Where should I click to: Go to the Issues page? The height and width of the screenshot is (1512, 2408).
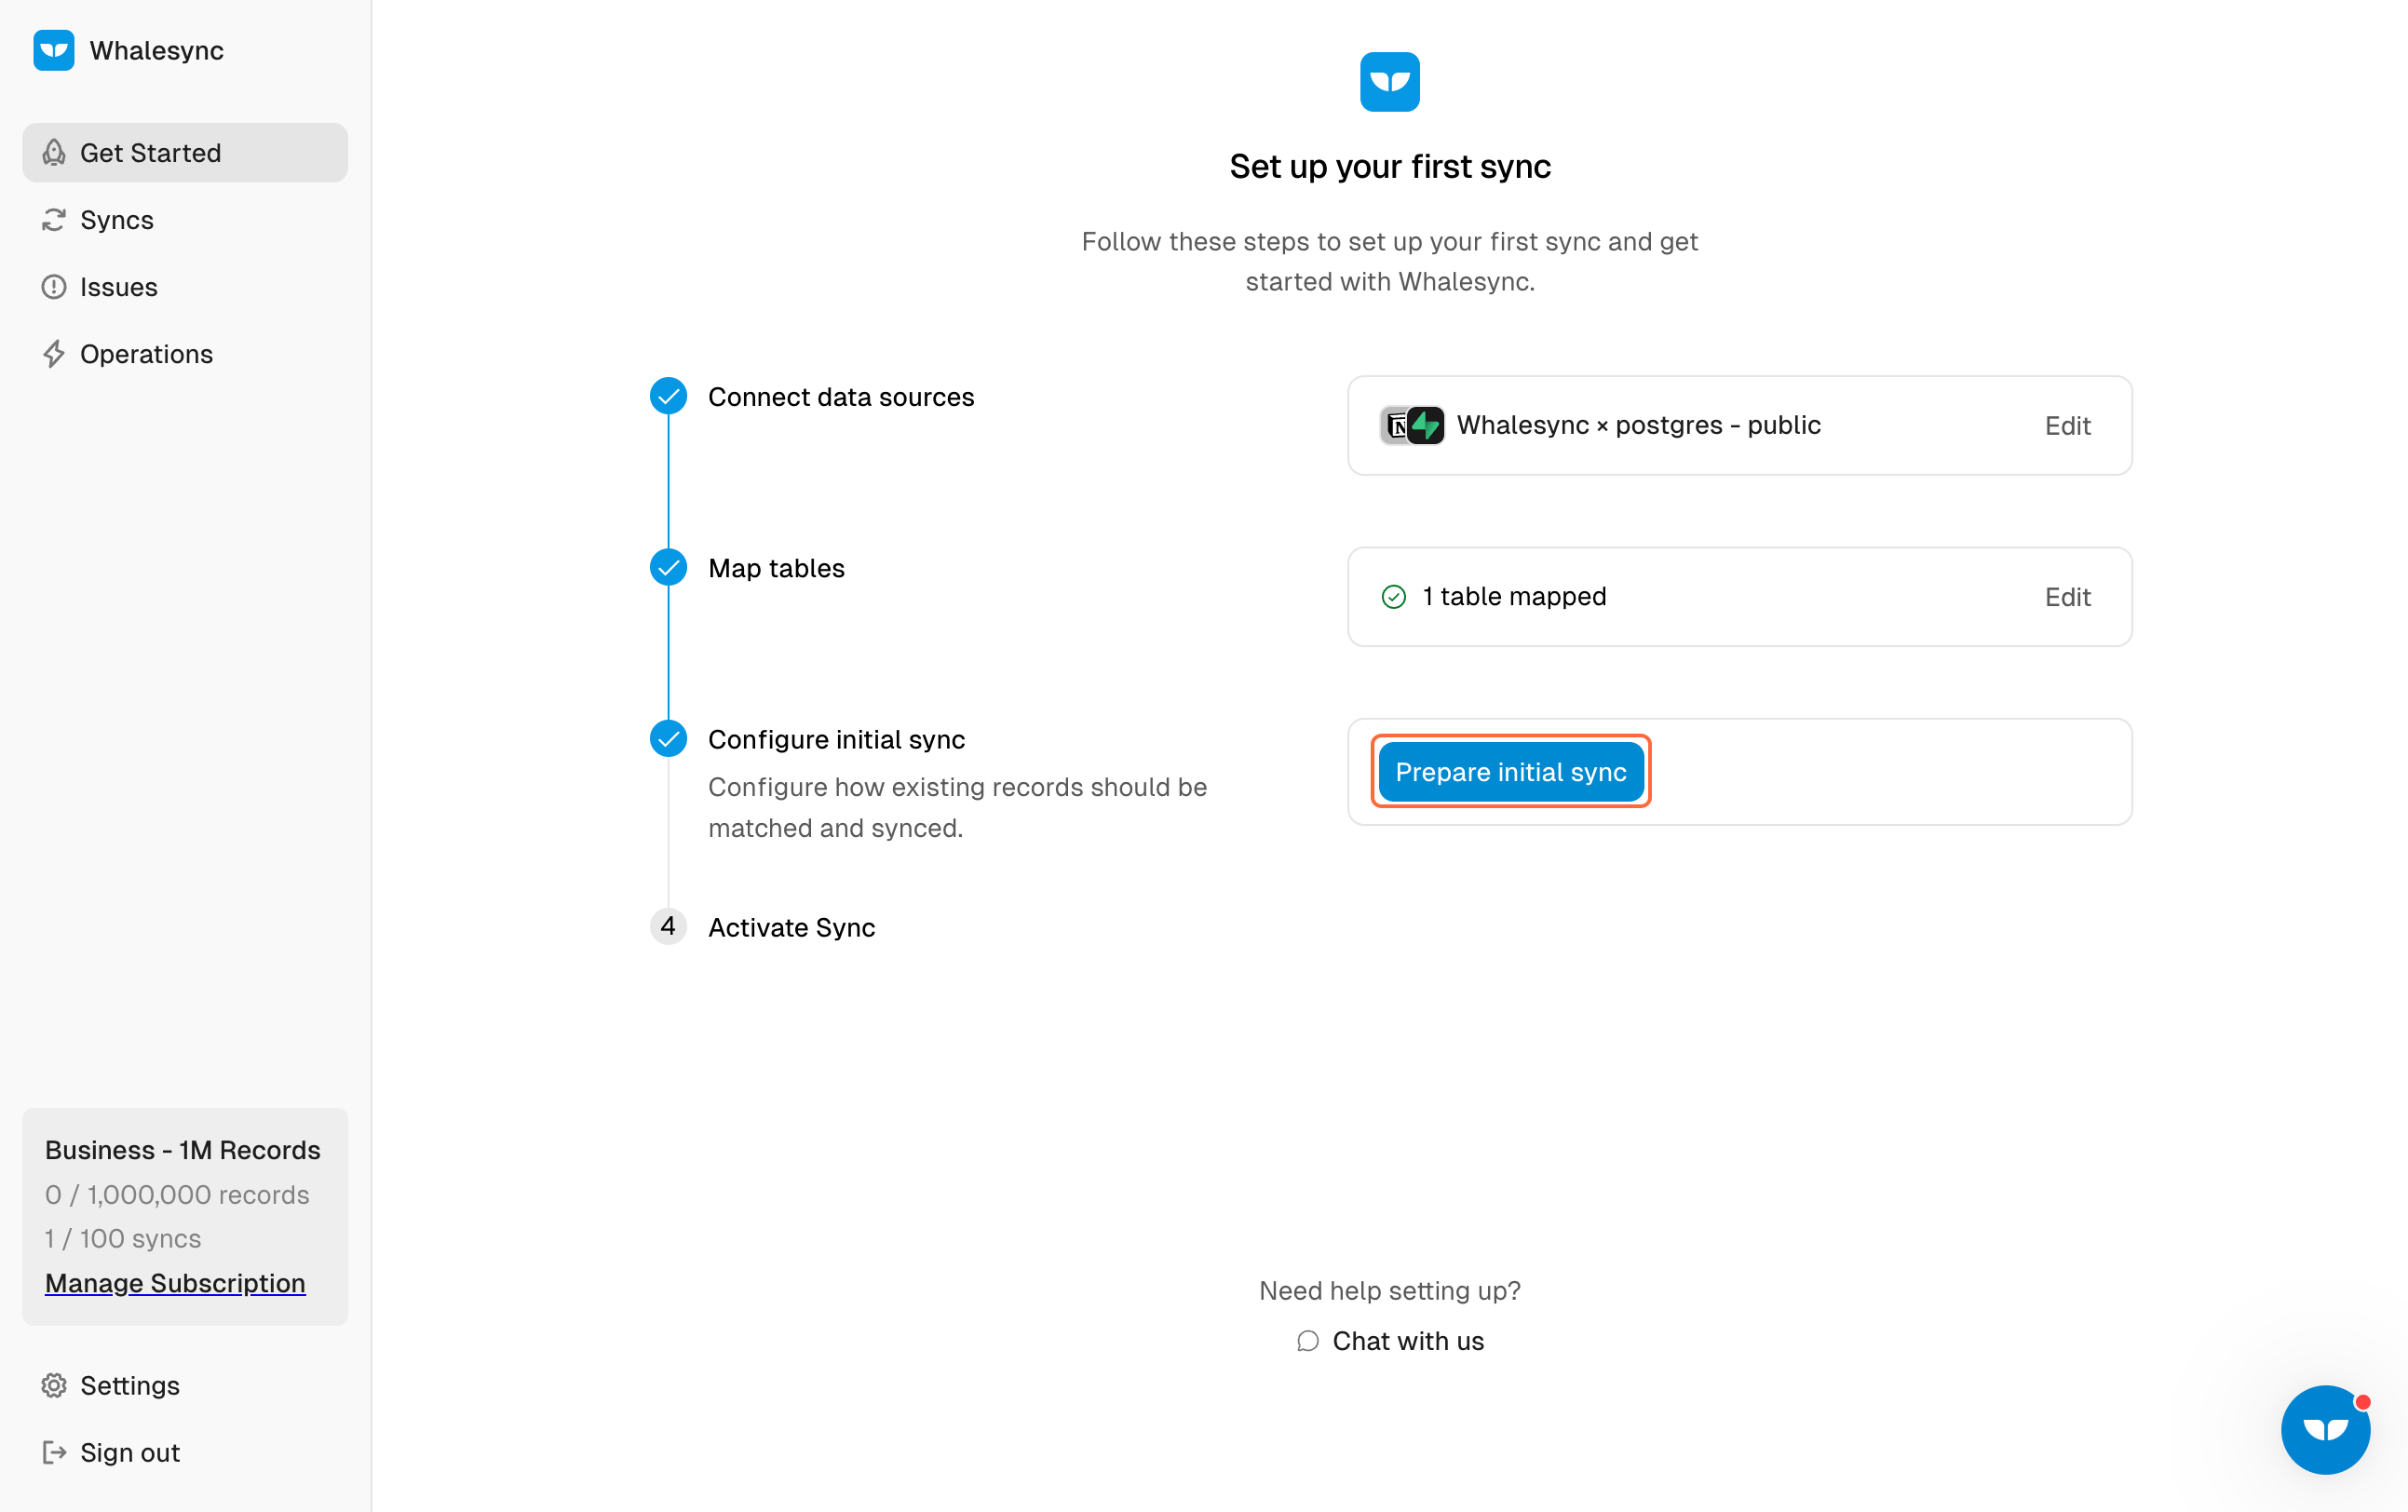185,287
